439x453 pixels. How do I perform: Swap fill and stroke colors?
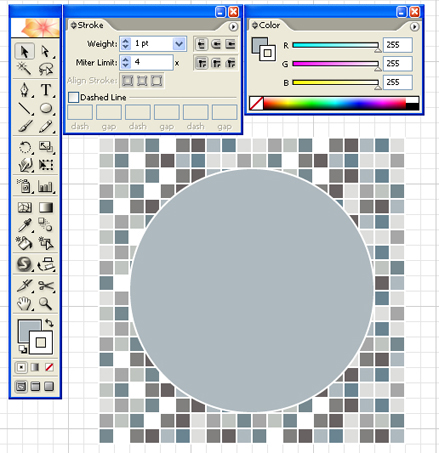[x=49, y=323]
